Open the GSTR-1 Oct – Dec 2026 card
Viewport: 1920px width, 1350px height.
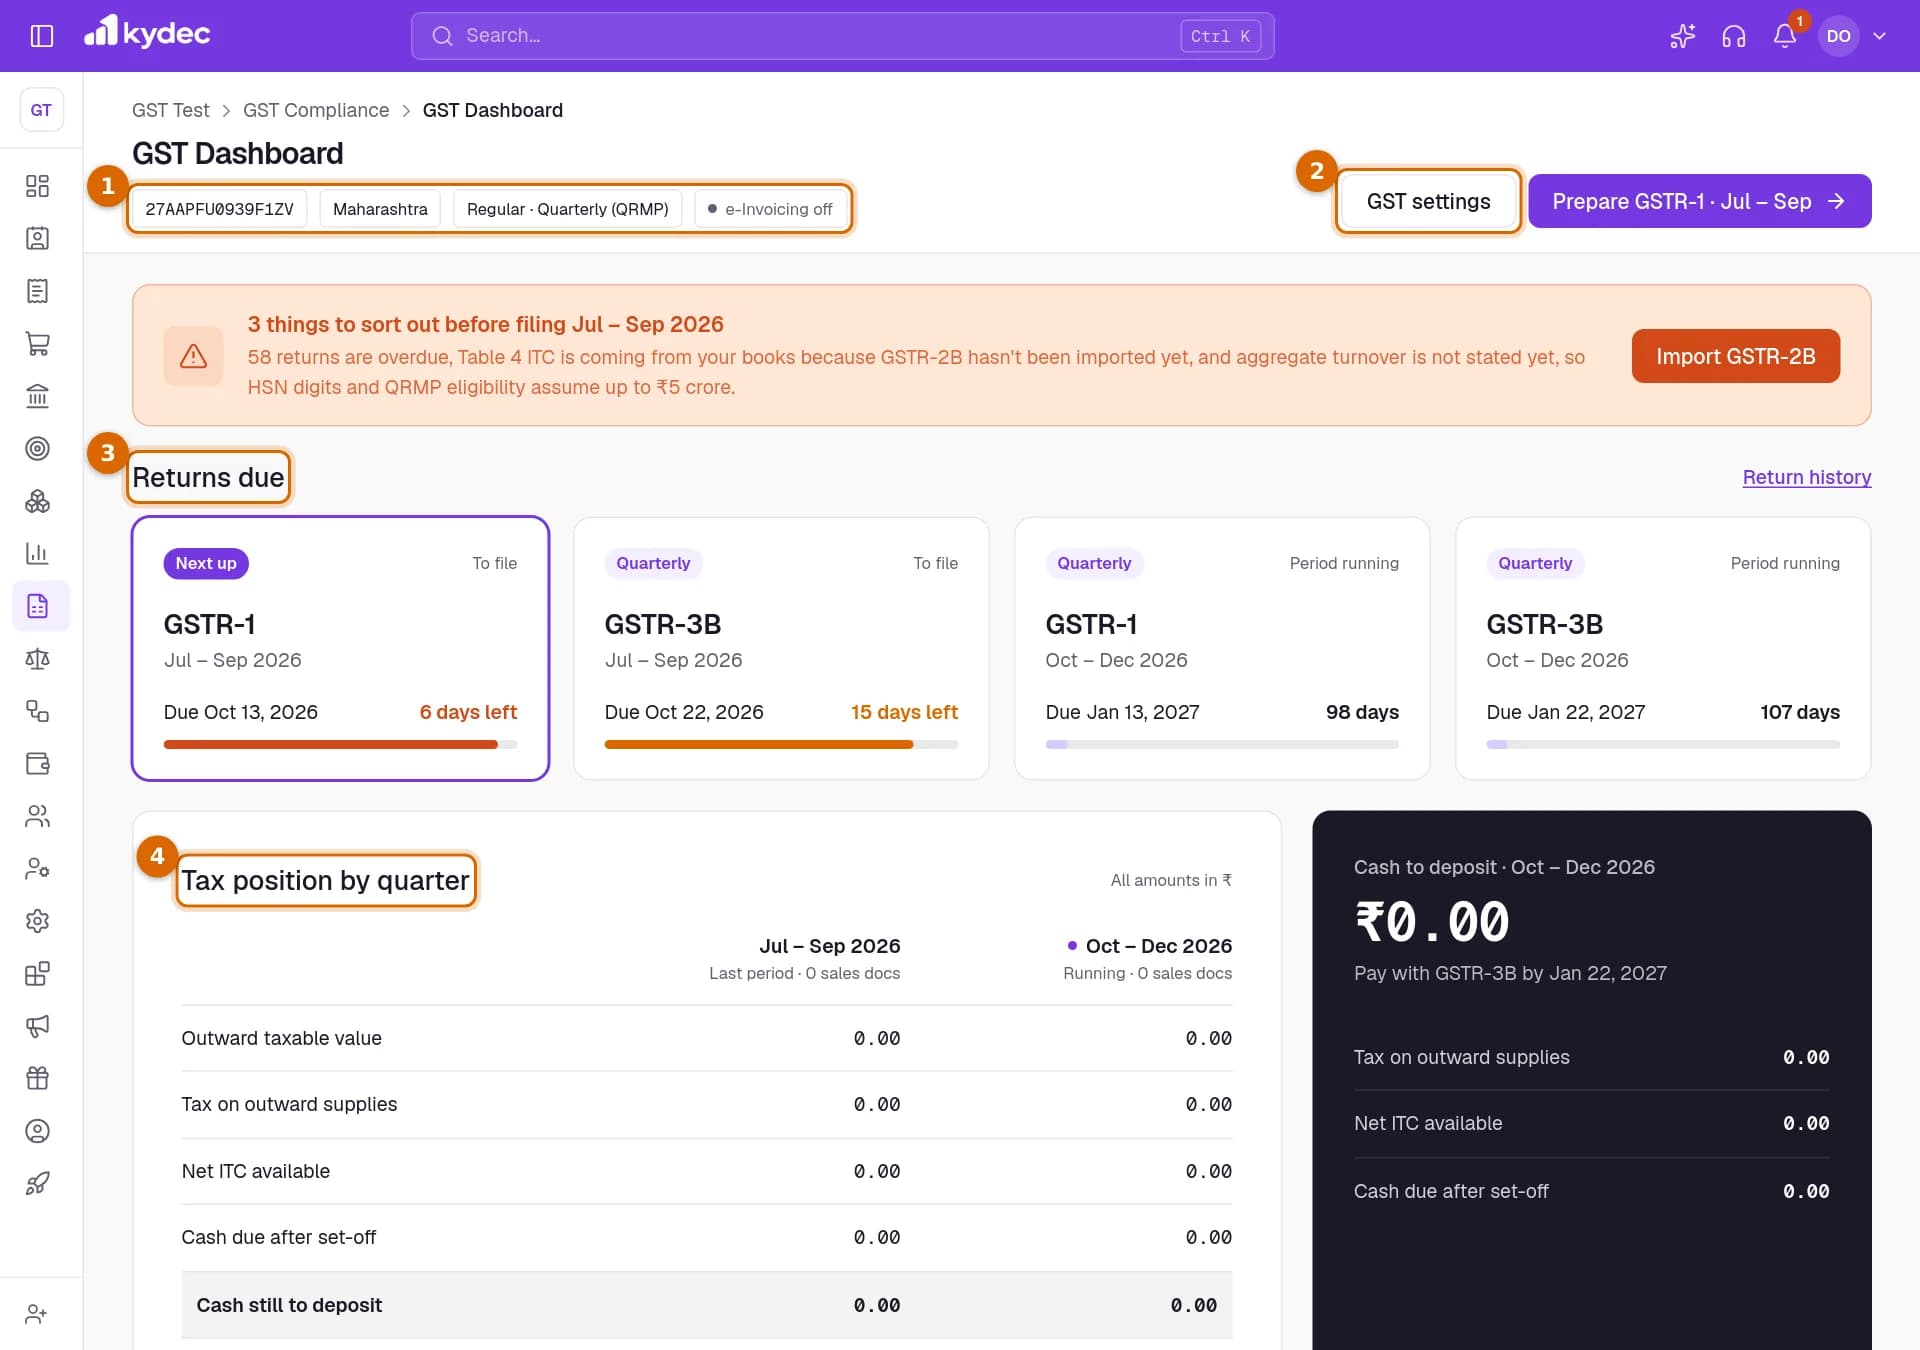1222,648
